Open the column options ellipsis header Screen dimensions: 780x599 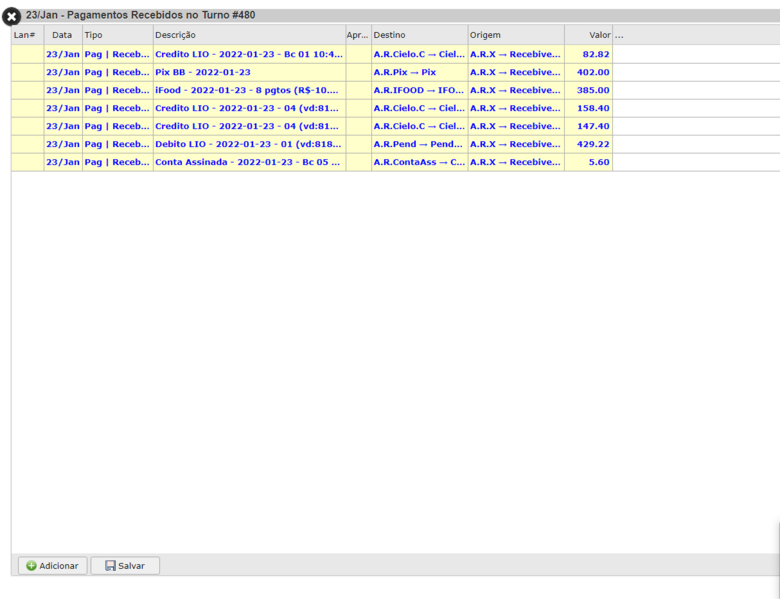pos(619,35)
